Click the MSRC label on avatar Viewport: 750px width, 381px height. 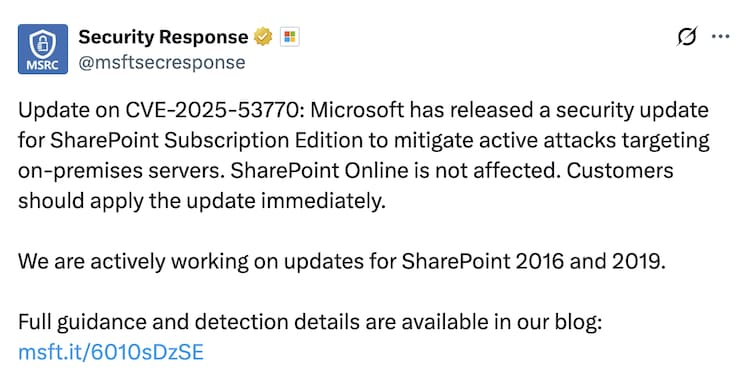[43, 66]
